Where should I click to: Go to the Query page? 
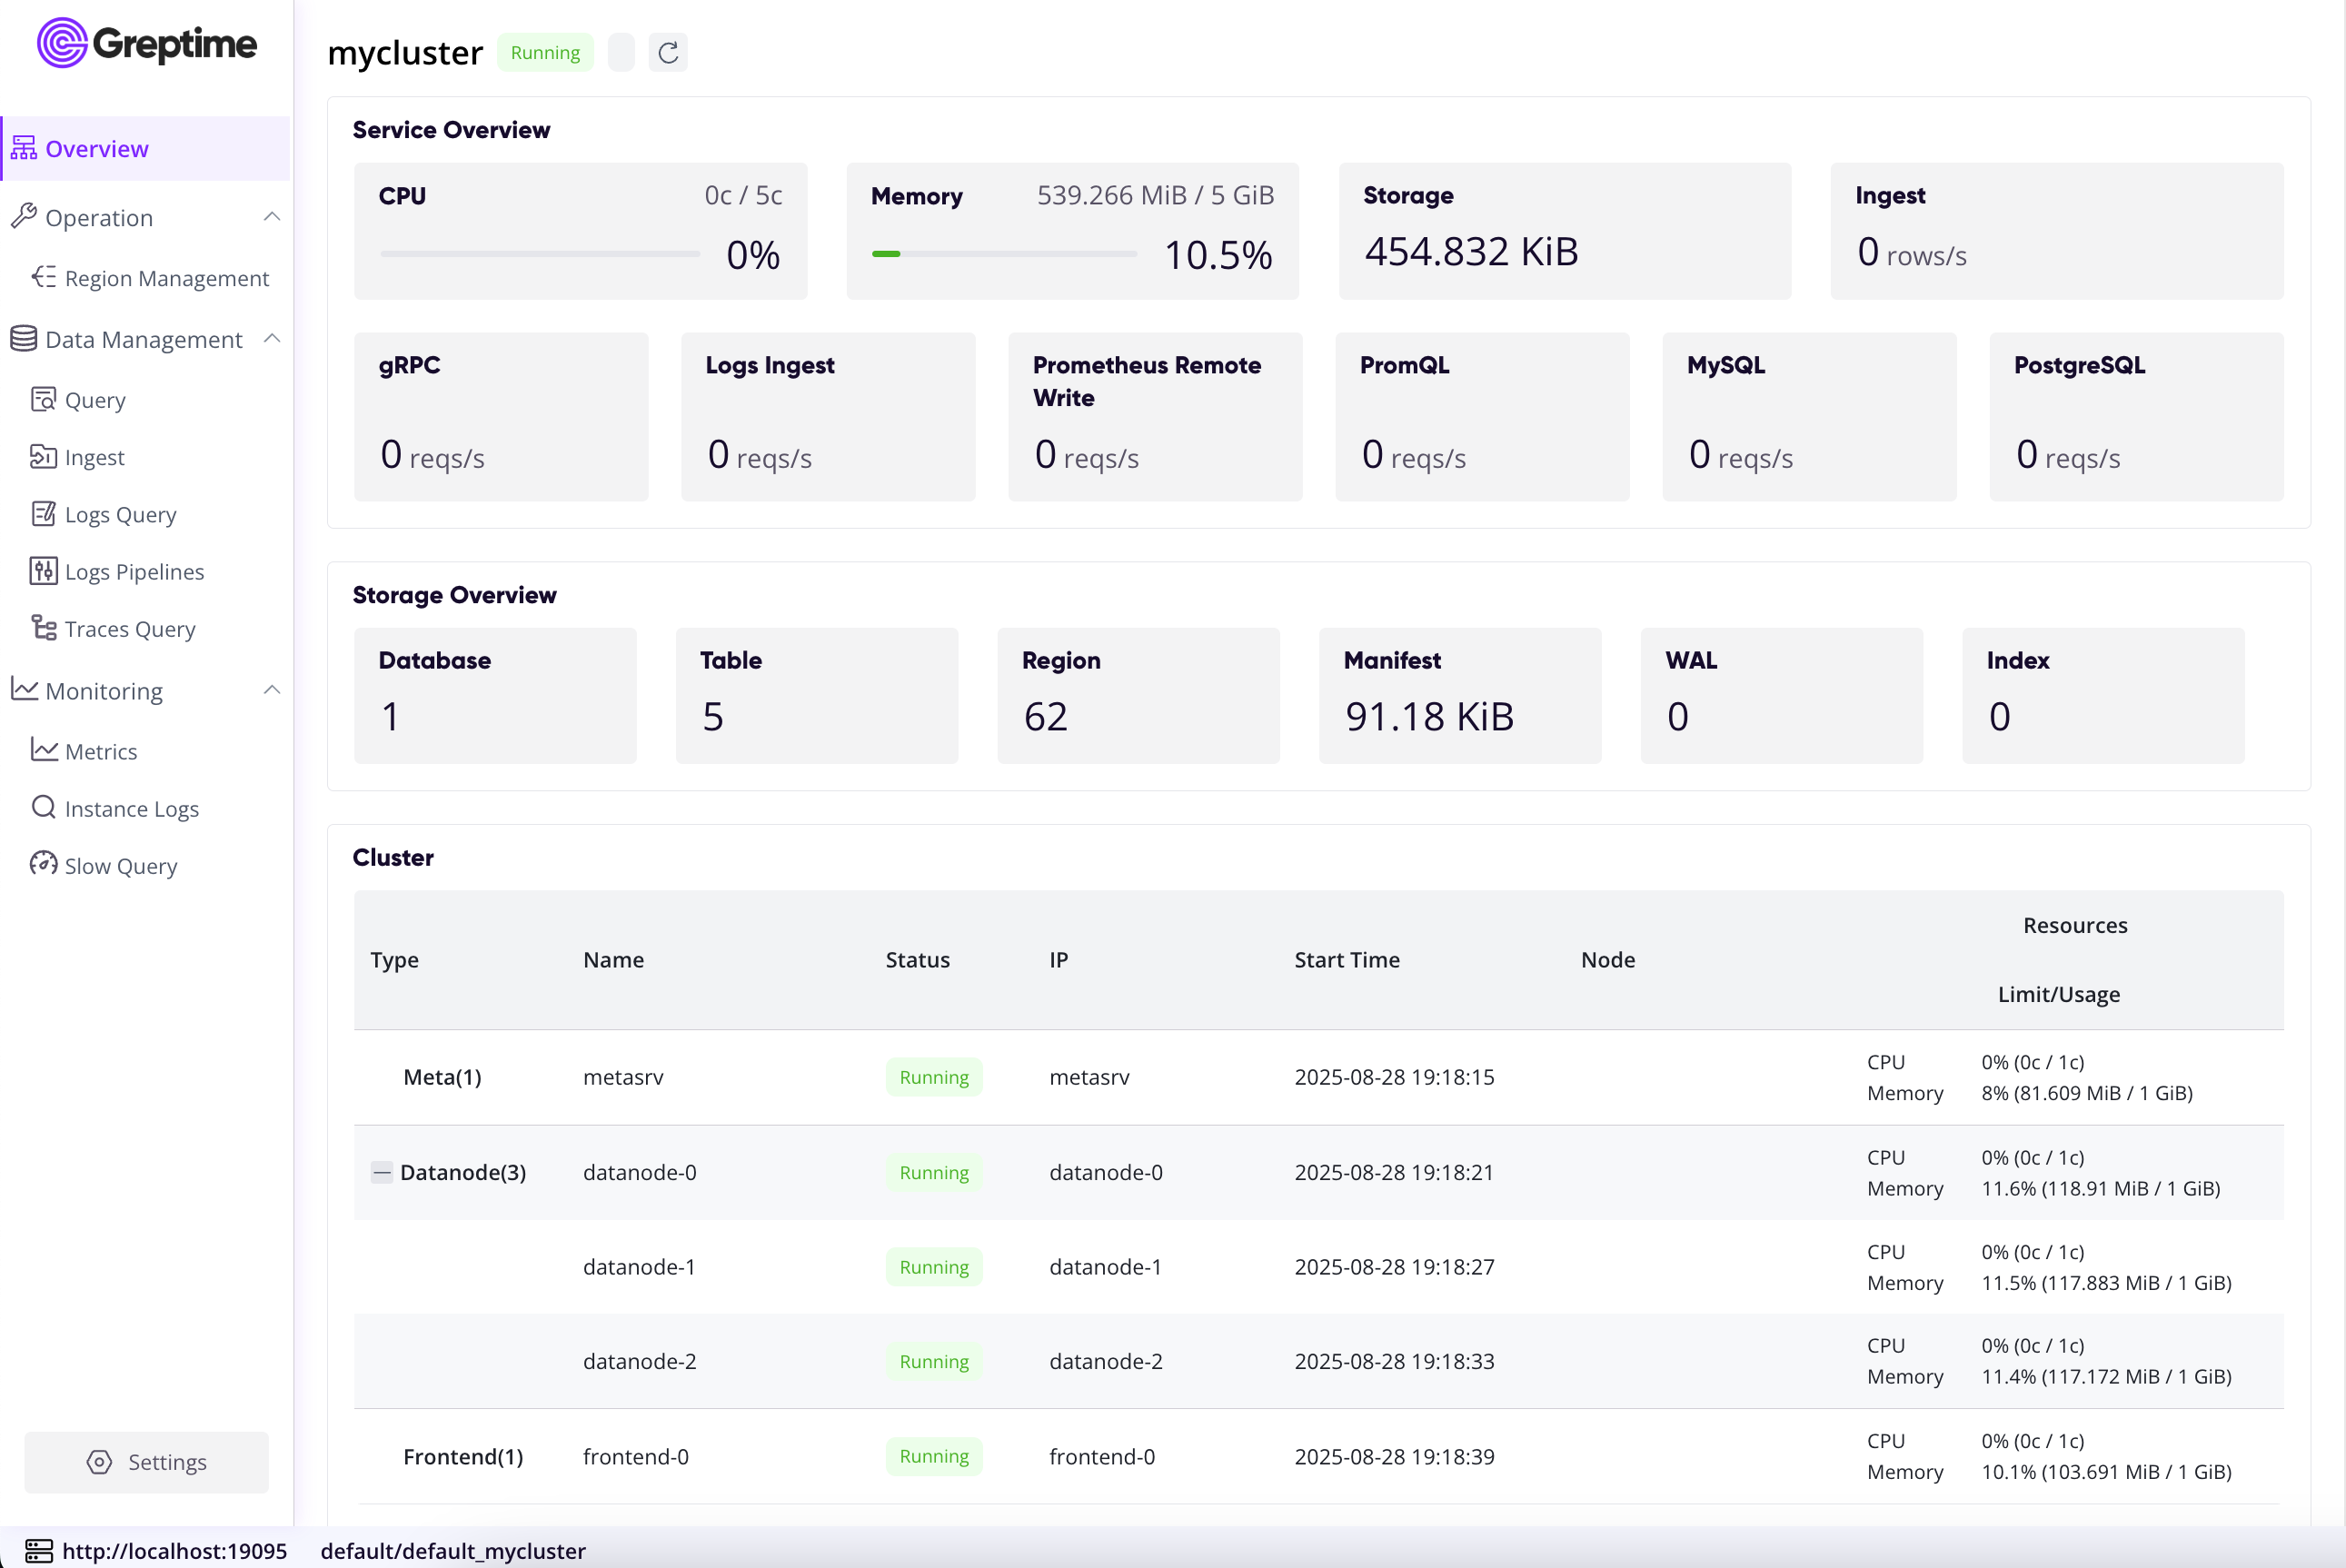(94, 400)
